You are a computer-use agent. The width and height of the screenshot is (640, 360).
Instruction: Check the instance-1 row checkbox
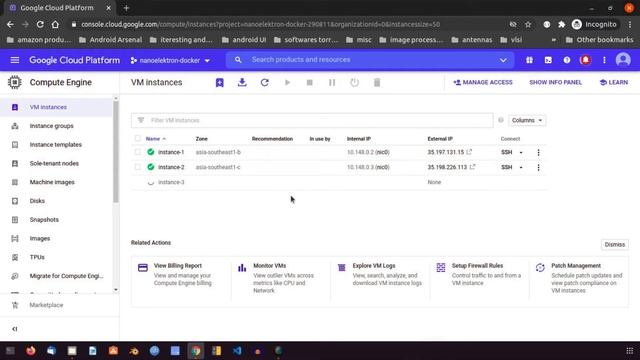point(138,152)
